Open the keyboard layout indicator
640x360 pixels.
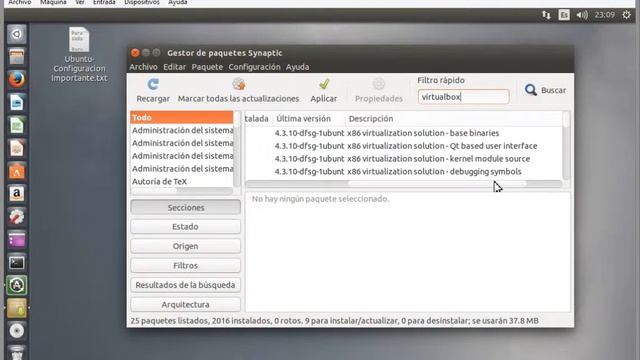coord(564,15)
